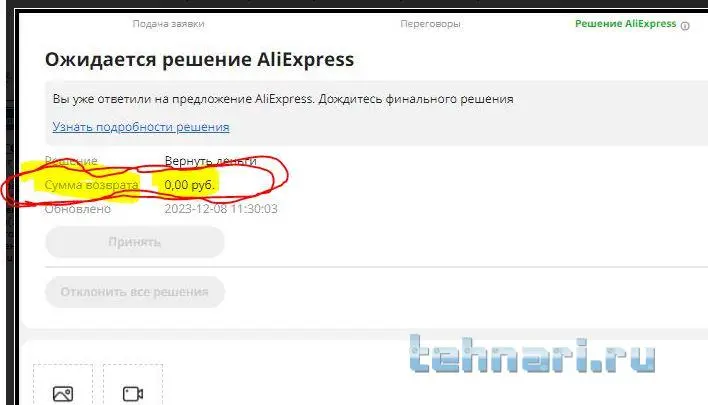The height and width of the screenshot is (405, 708).
Task: Click the Вернуть деньги solution text
Action: [210, 161]
